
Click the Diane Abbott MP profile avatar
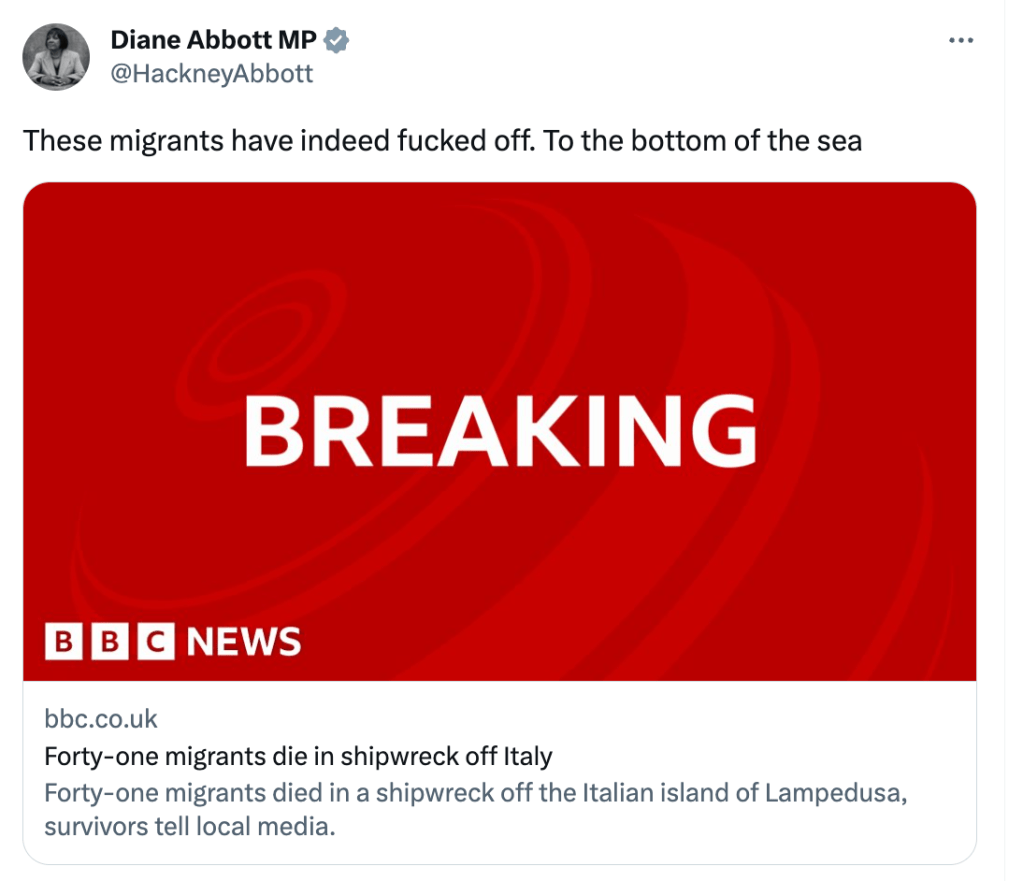click(x=56, y=56)
